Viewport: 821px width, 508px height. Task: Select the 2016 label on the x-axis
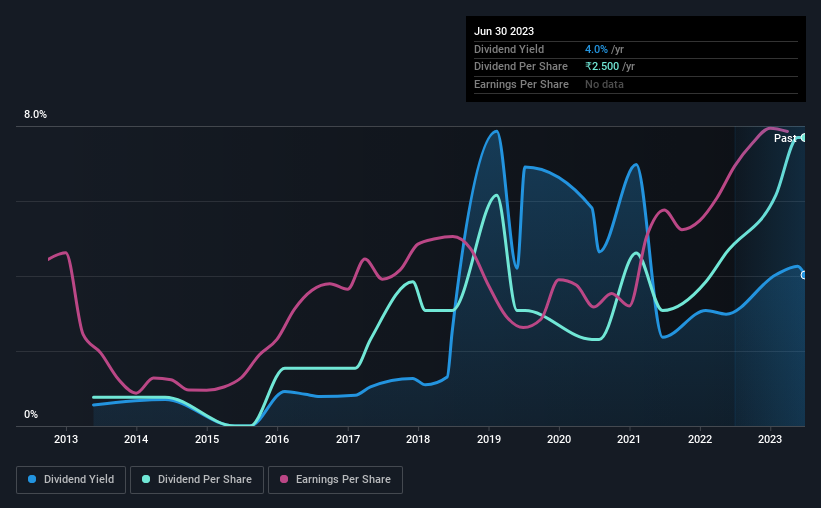tap(277, 439)
